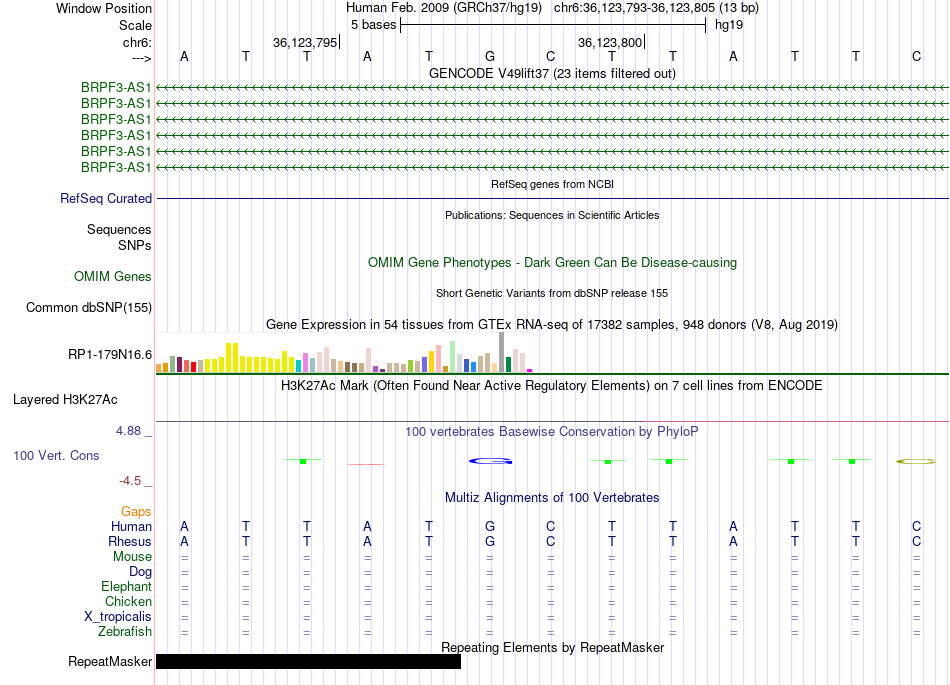Click the 'Human' species label
Viewport: 950px width, 685px height.
click(x=131, y=526)
